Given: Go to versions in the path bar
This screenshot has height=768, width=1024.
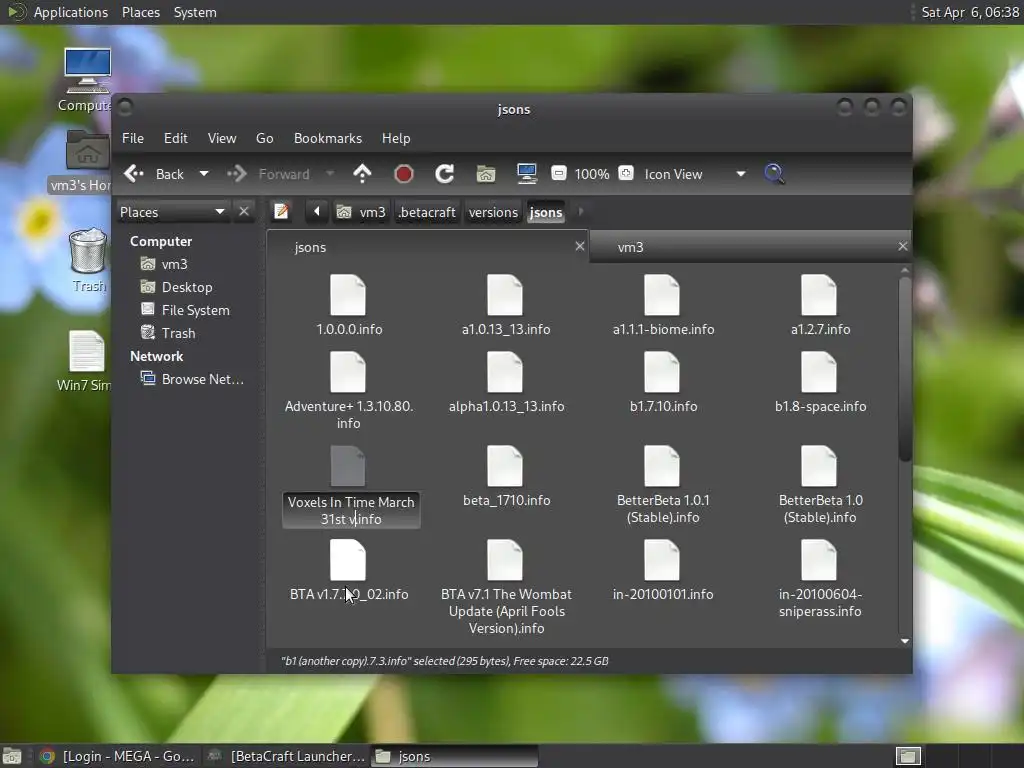Looking at the screenshot, I should click(493, 212).
